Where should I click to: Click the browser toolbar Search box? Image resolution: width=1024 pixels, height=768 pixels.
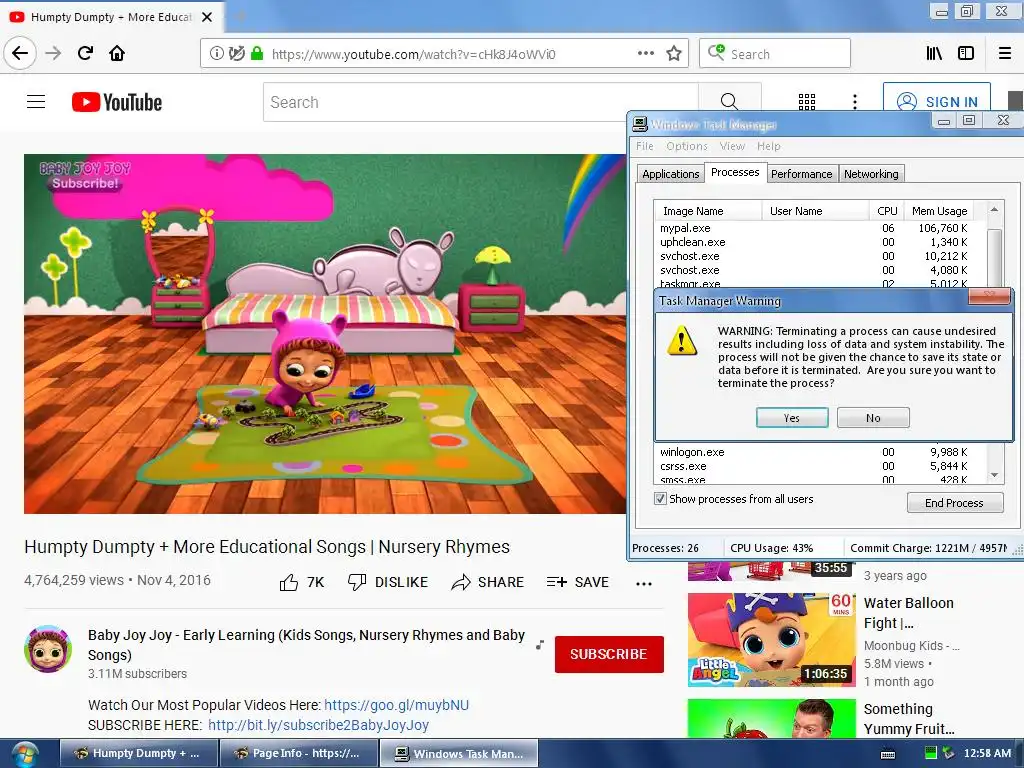coord(775,54)
